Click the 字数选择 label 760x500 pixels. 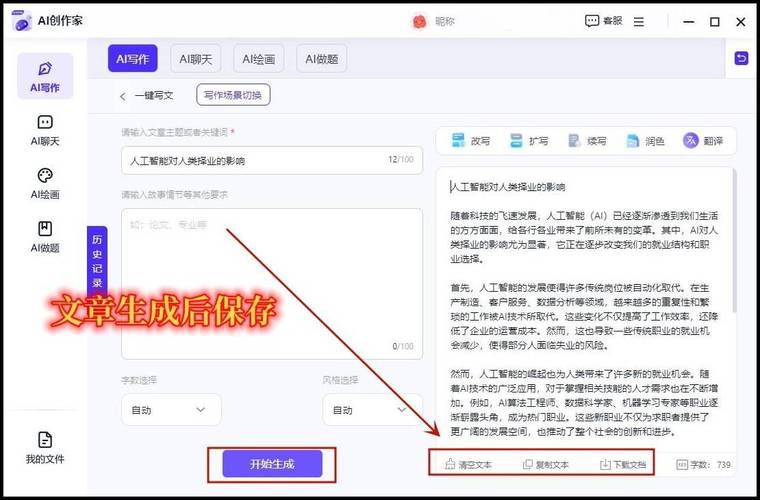tap(139, 380)
